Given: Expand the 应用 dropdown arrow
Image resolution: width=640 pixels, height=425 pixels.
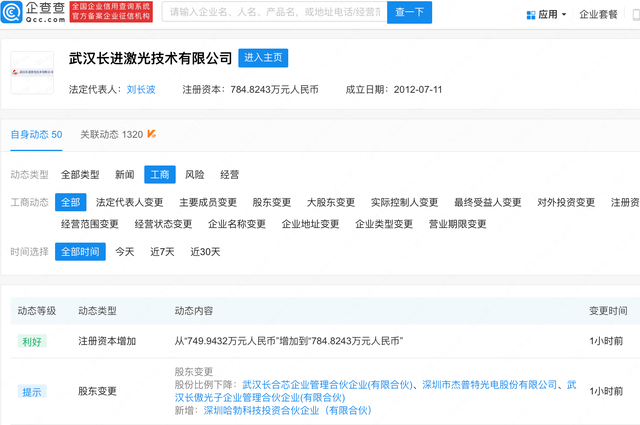Looking at the screenshot, I should coord(564,15).
